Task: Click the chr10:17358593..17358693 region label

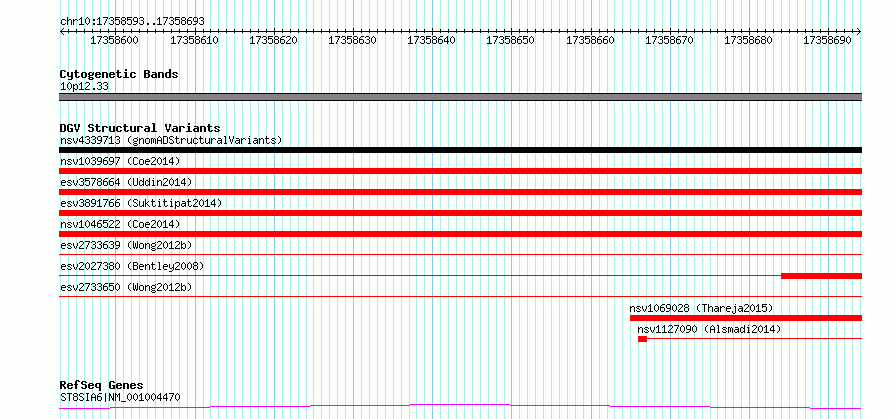Action: (132, 22)
